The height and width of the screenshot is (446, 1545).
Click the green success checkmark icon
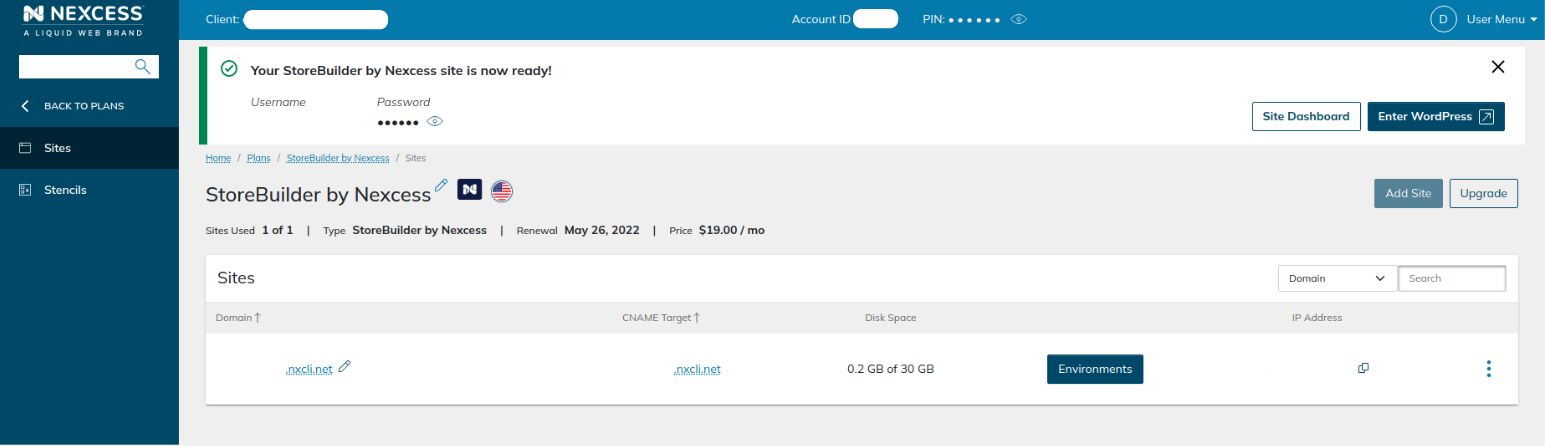pyautogui.click(x=229, y=69)
